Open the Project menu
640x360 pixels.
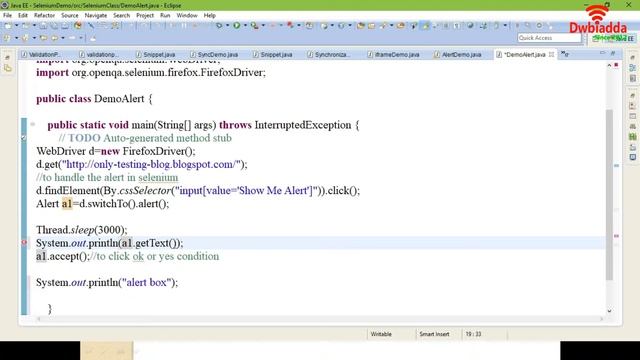145,16
